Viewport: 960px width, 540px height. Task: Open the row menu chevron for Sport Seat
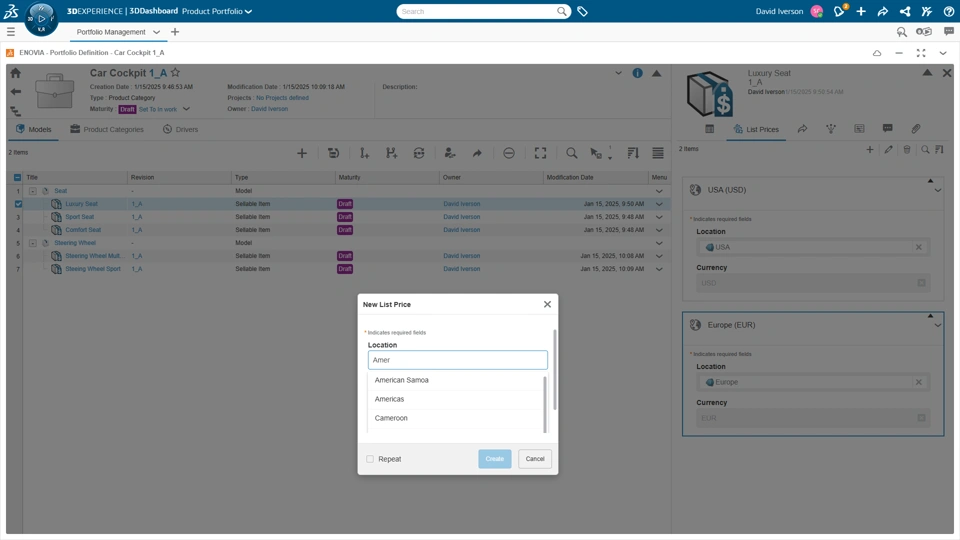click(659, 217)
